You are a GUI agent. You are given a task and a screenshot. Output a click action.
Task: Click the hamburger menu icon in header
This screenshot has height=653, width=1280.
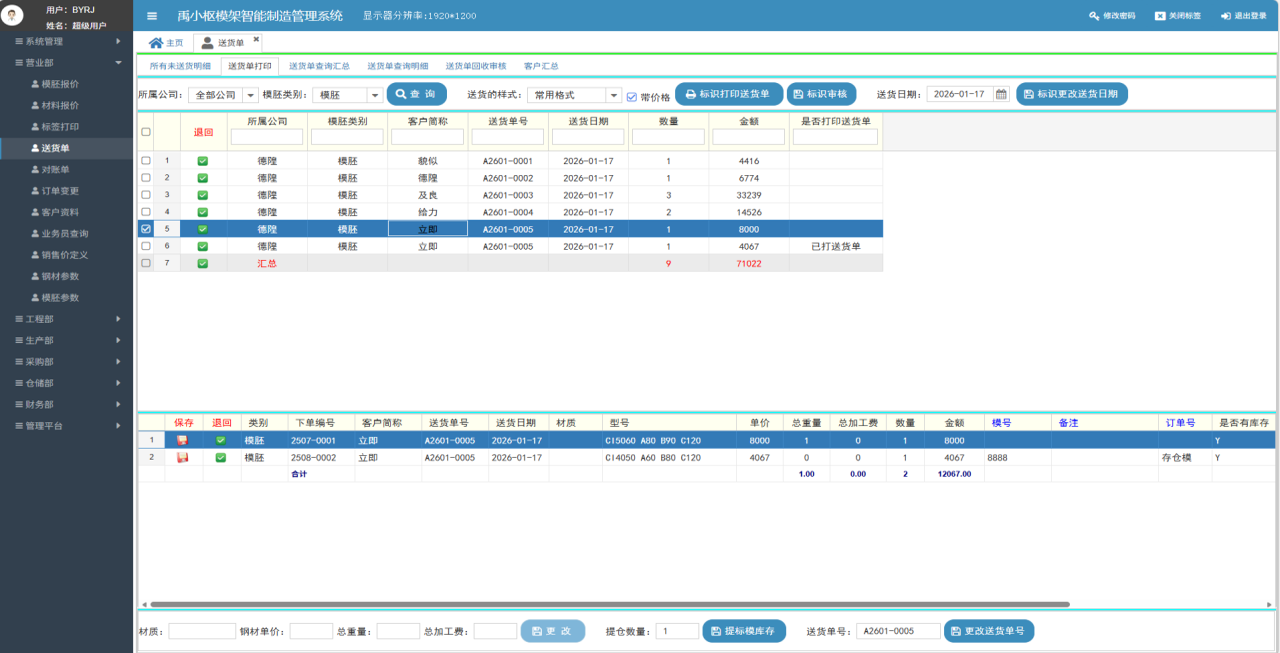(x=152, y=16)
